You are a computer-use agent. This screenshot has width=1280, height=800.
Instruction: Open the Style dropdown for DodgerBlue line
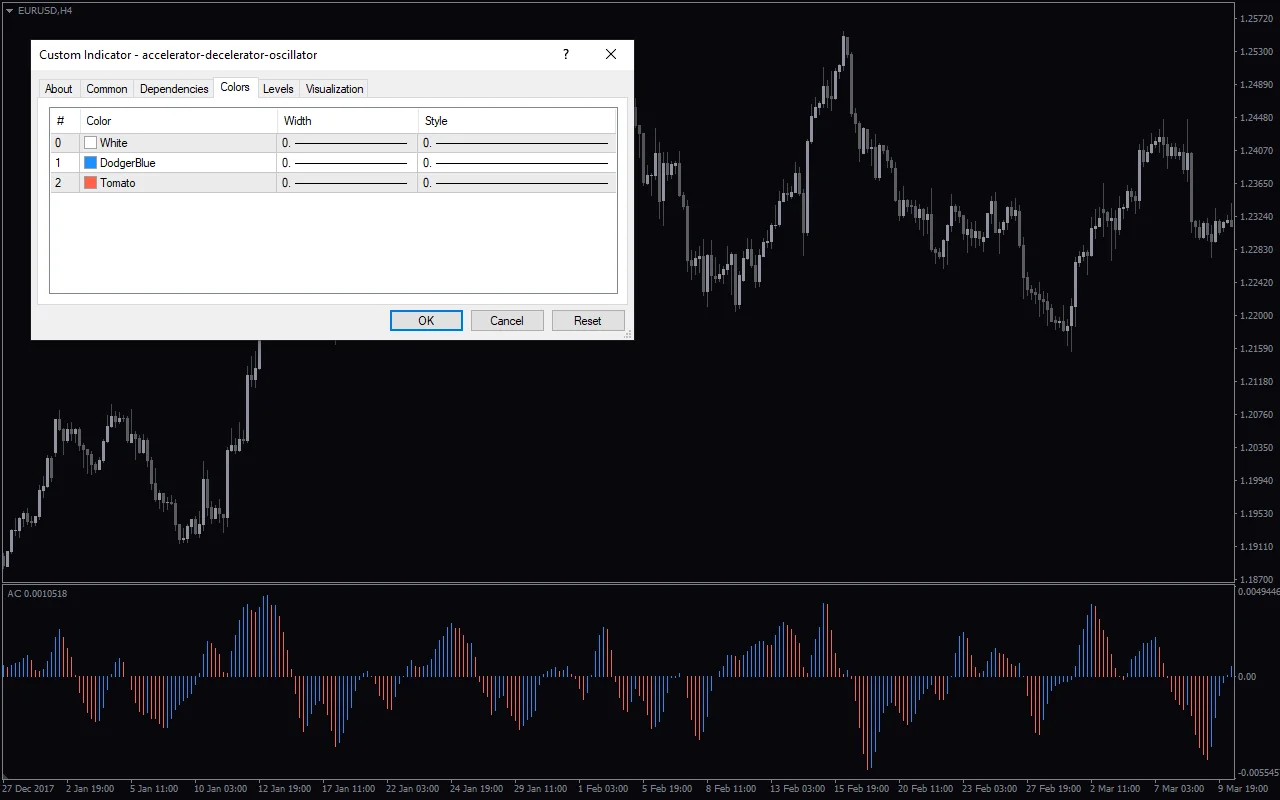(515, 162)
